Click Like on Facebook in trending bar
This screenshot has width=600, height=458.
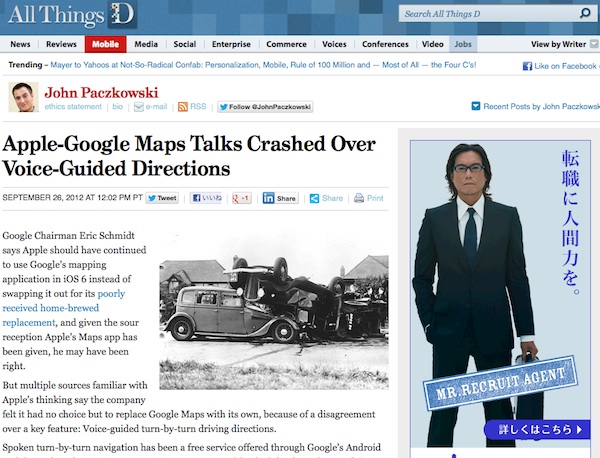[x=560, y=66]
